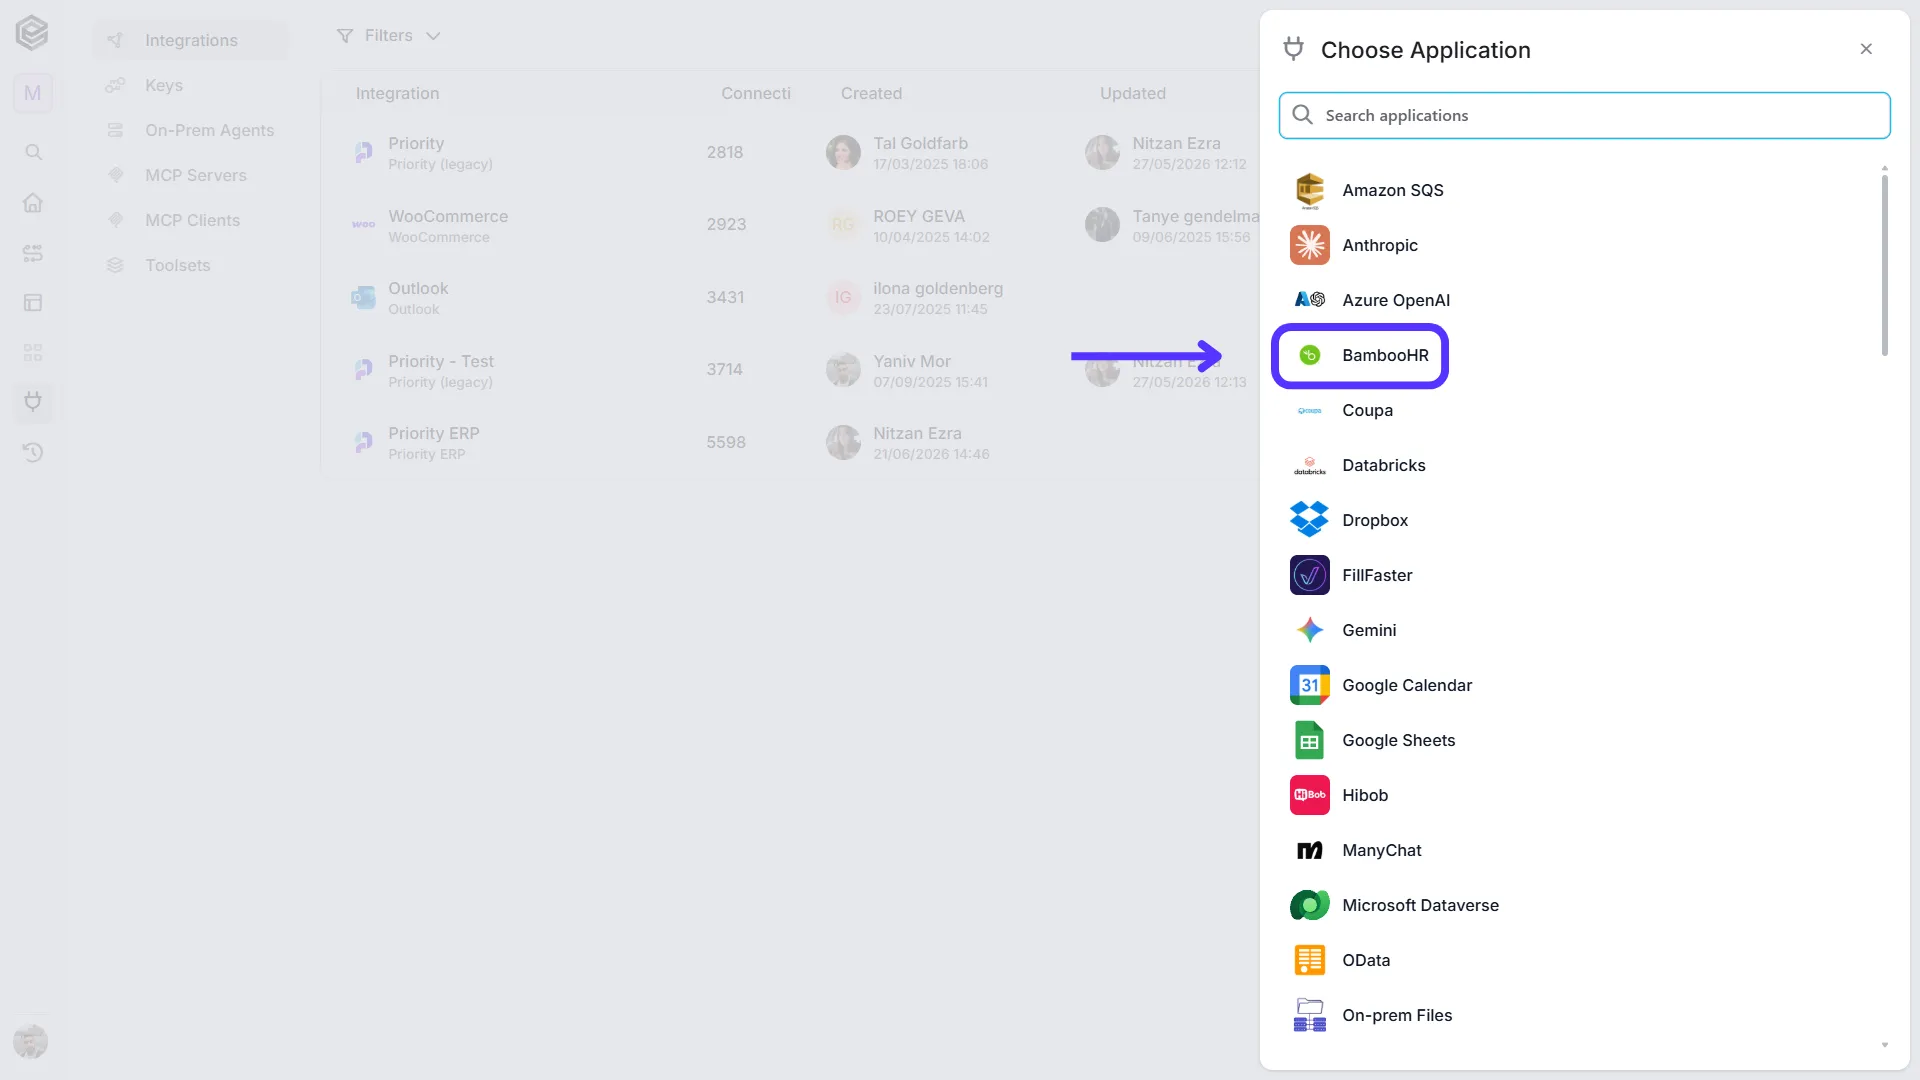This screenshot has height=1080, width=1920.
Task: Select the Databricks icon
Action: (1309, 465)
